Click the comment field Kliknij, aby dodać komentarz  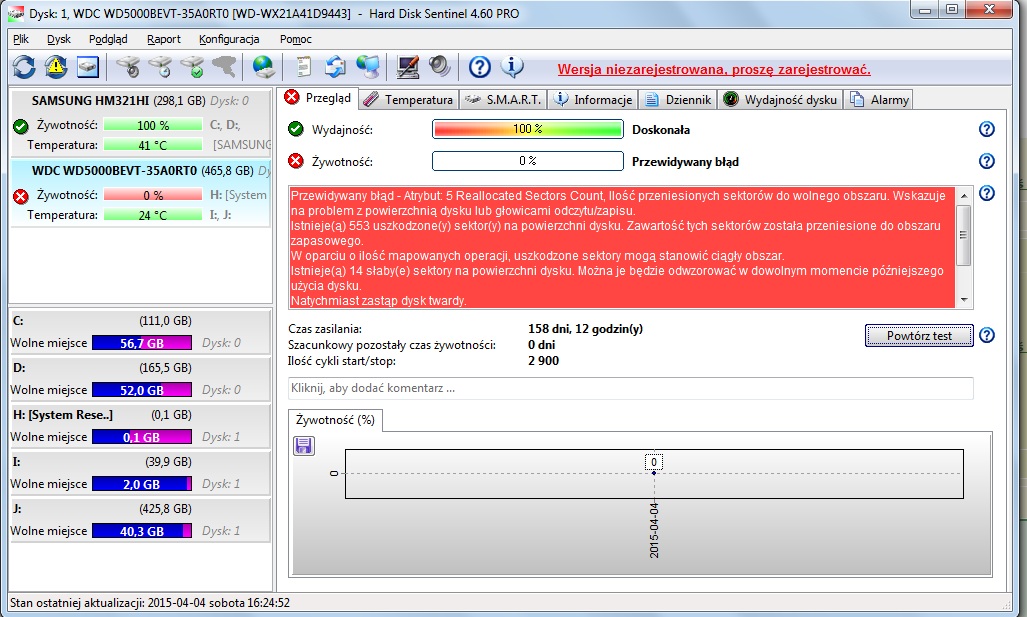[x=630, y=388]
